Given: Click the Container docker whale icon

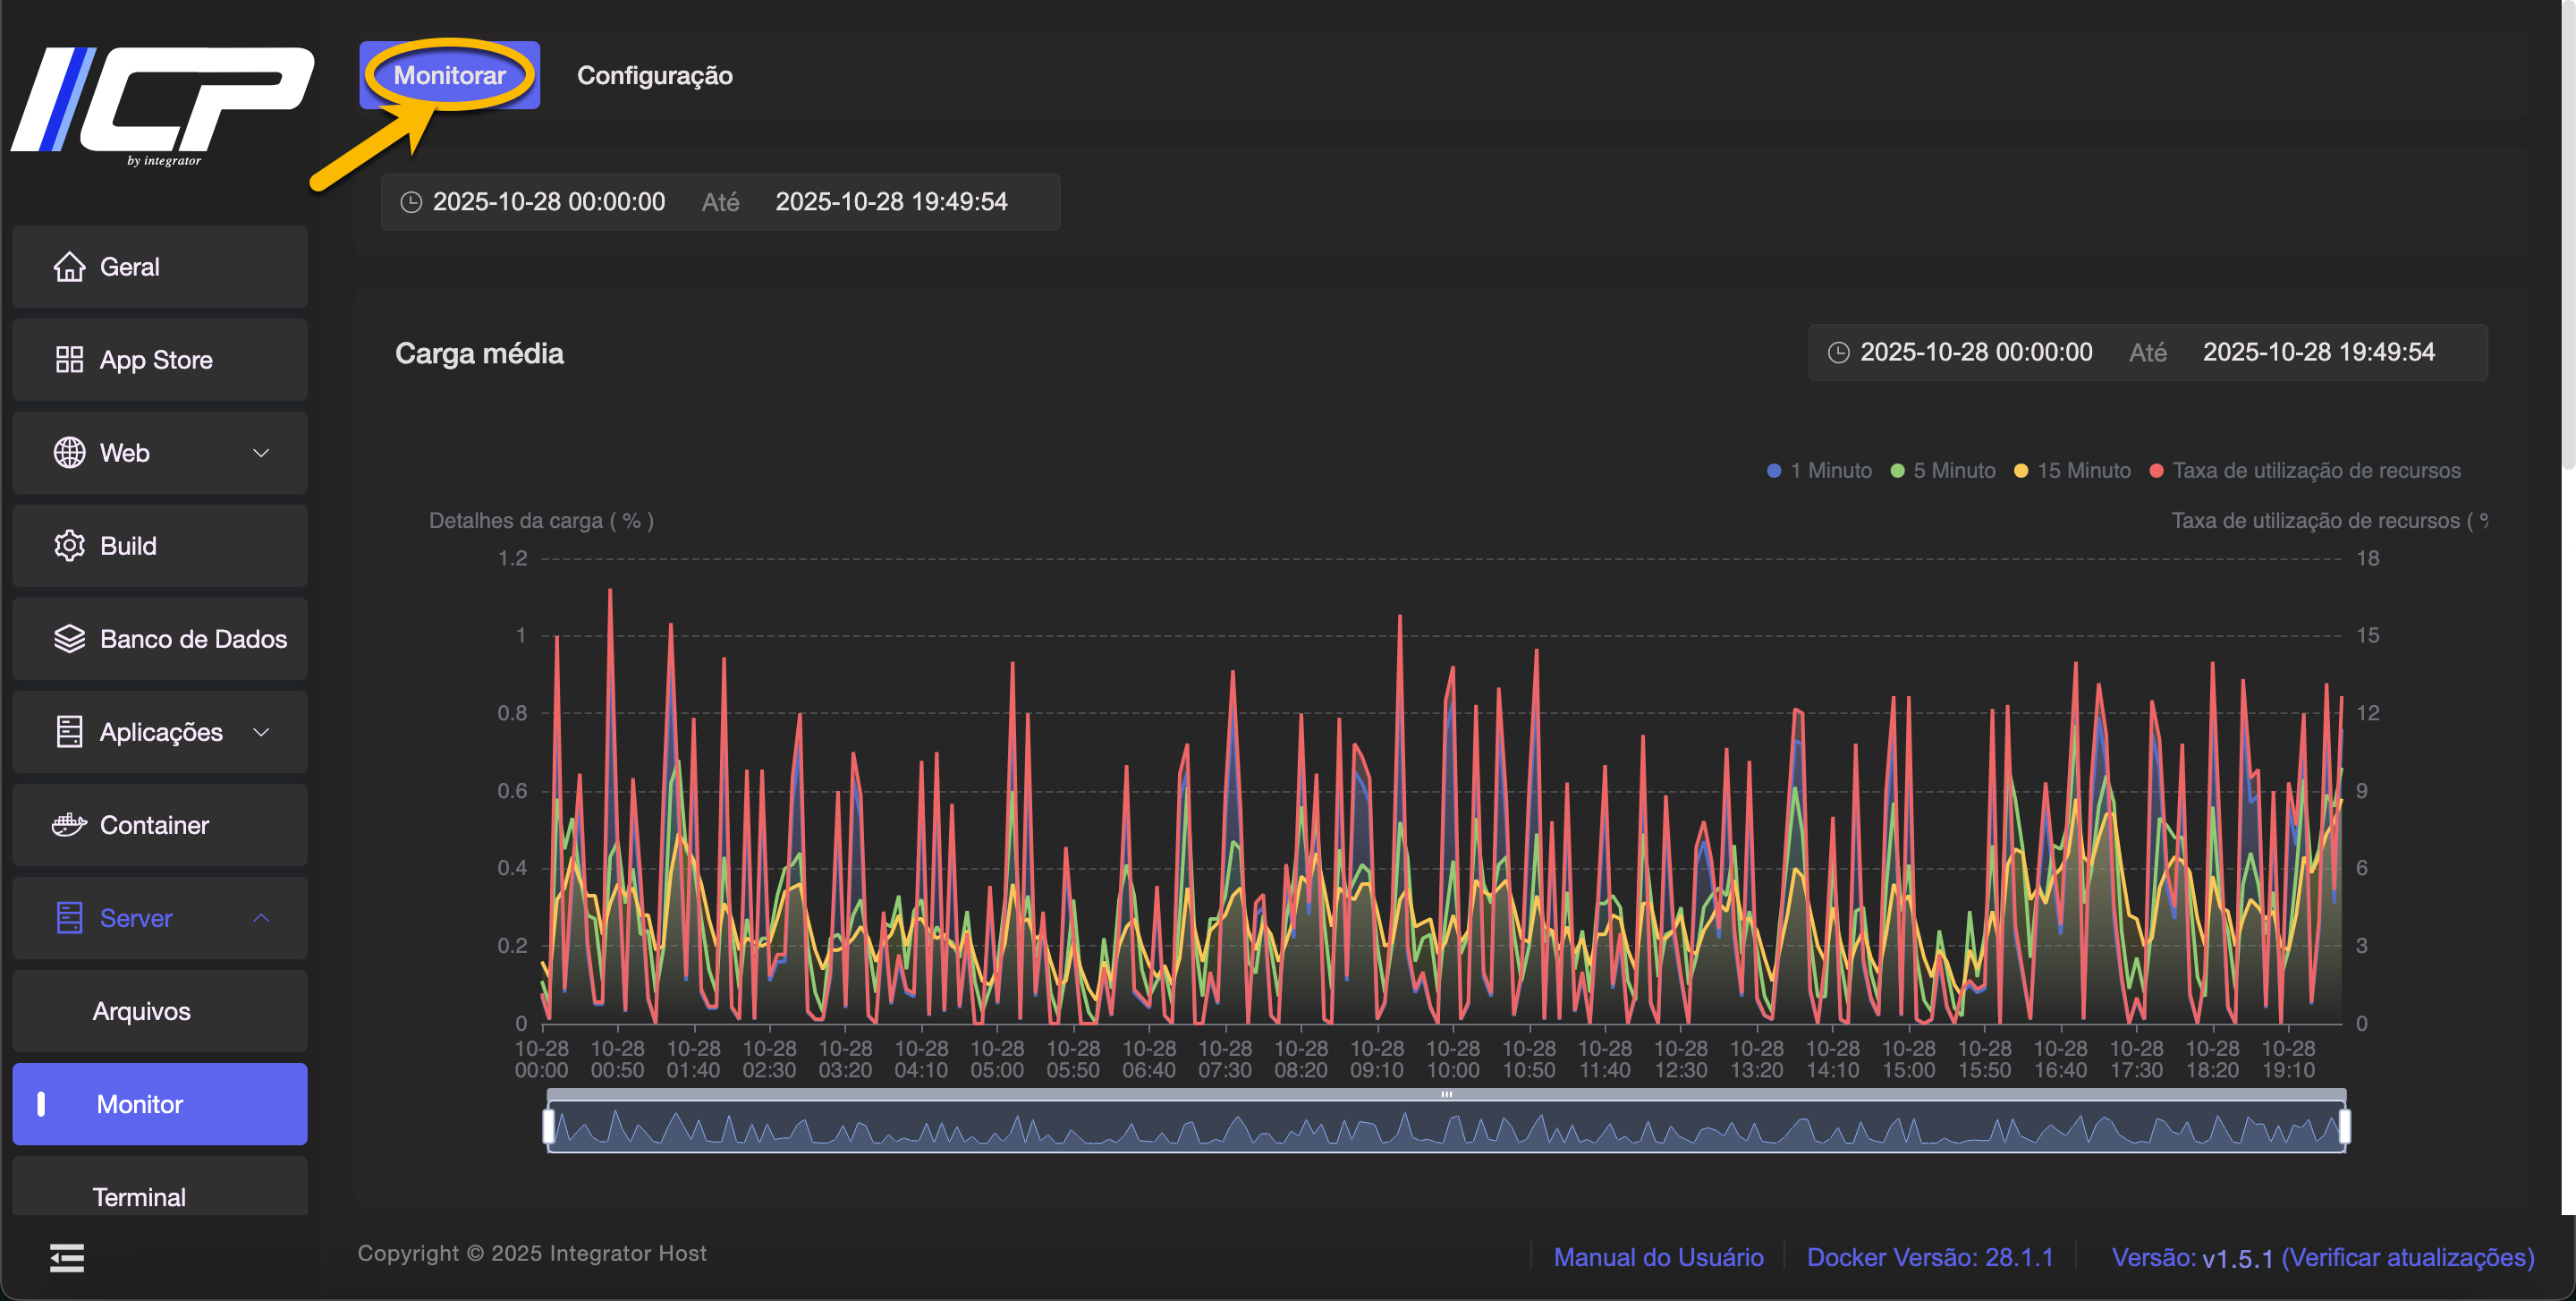Looking at the screenshot, I should tap(69, 825).
